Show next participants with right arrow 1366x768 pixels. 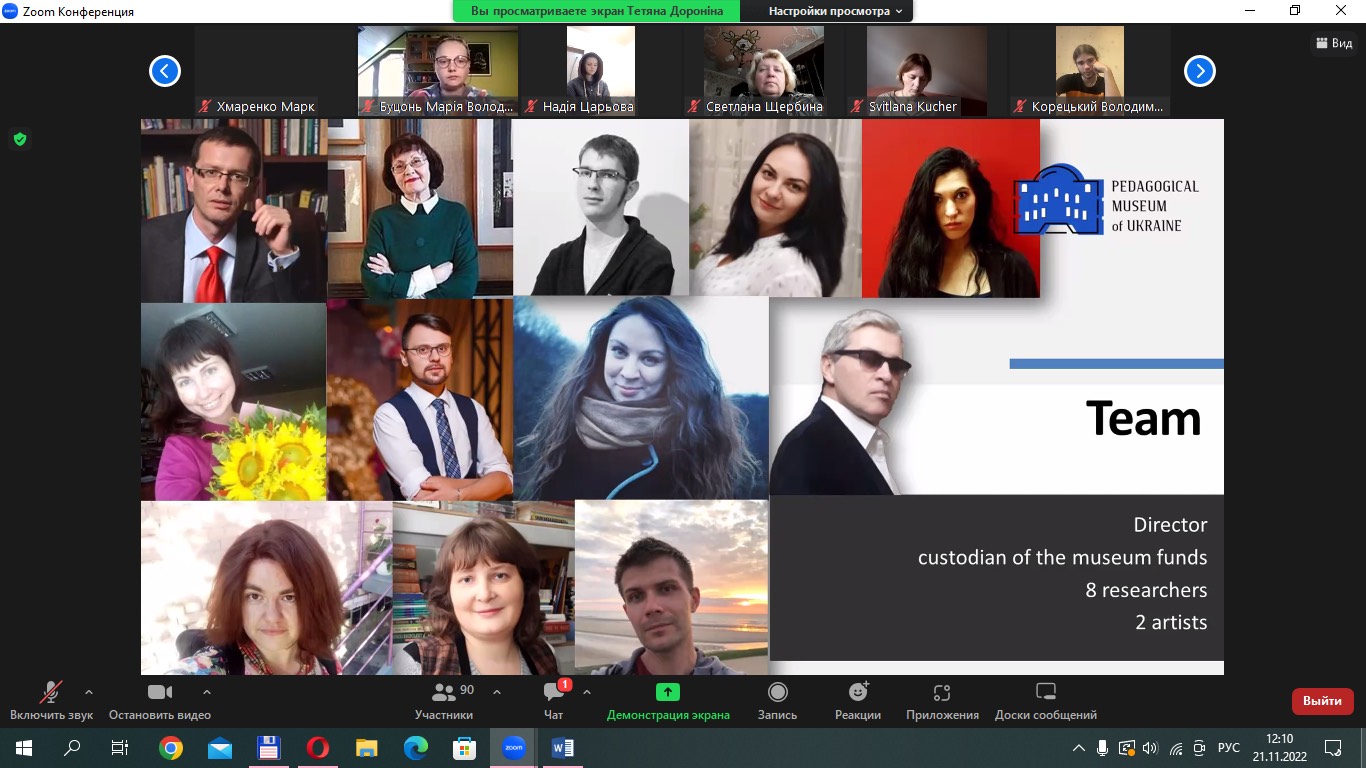pos(1199,71)
